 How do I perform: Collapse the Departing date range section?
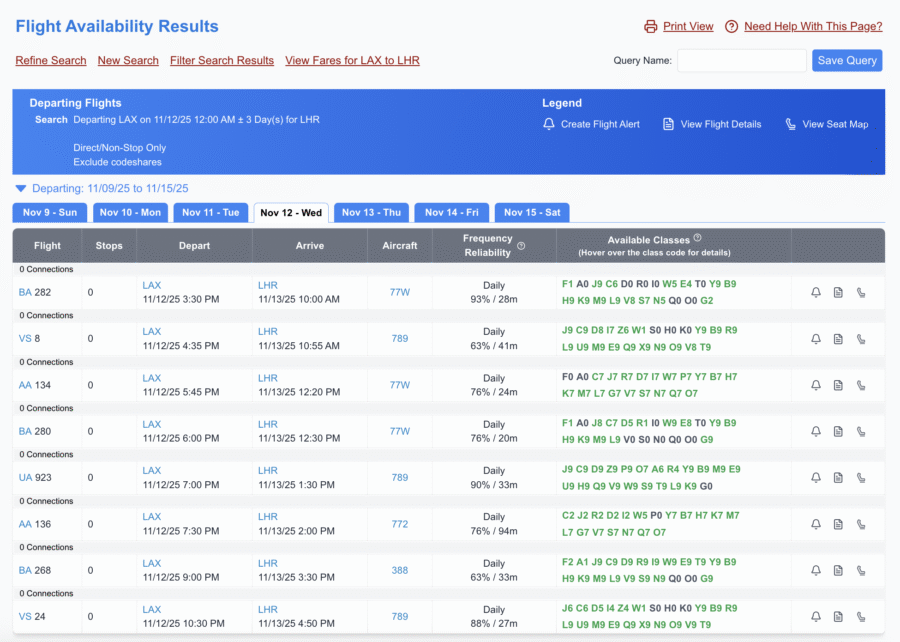(20, 187)
